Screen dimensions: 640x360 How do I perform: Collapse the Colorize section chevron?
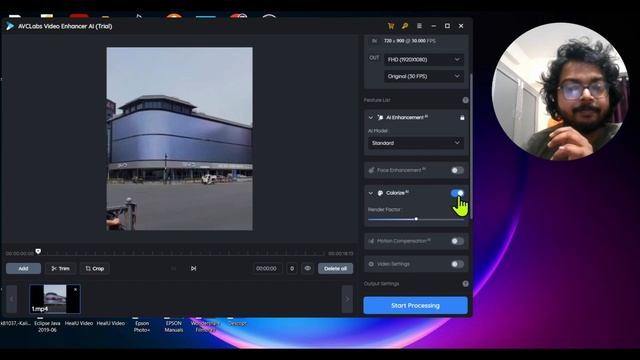[x=371, y=193]
